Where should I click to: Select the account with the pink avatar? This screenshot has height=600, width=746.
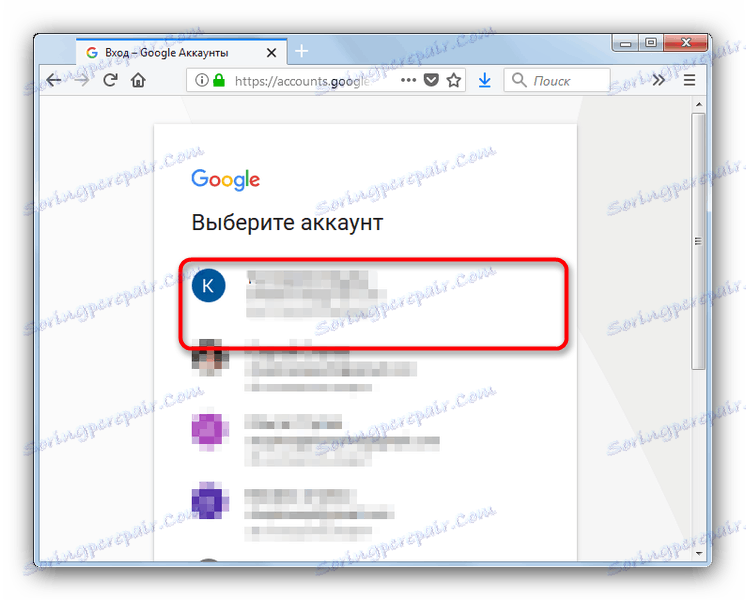365,439
